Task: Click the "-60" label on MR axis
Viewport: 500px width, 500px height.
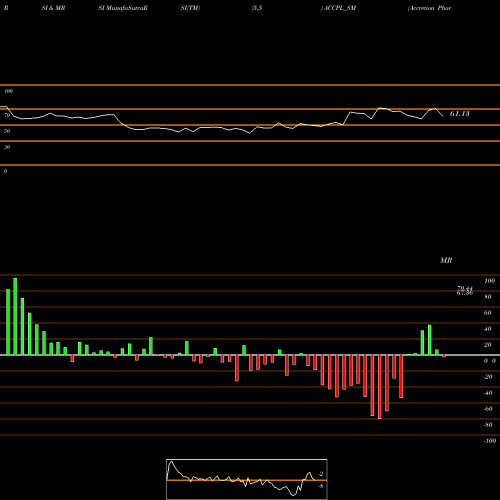Action: click(x=488, y=409)
